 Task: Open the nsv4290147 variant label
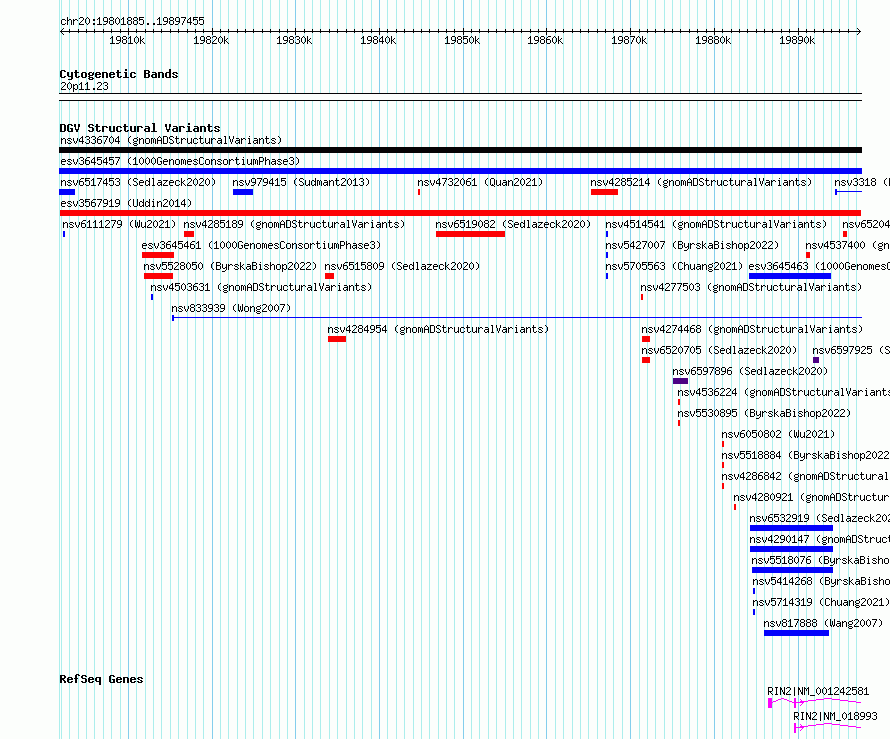[x=820, y=539]
